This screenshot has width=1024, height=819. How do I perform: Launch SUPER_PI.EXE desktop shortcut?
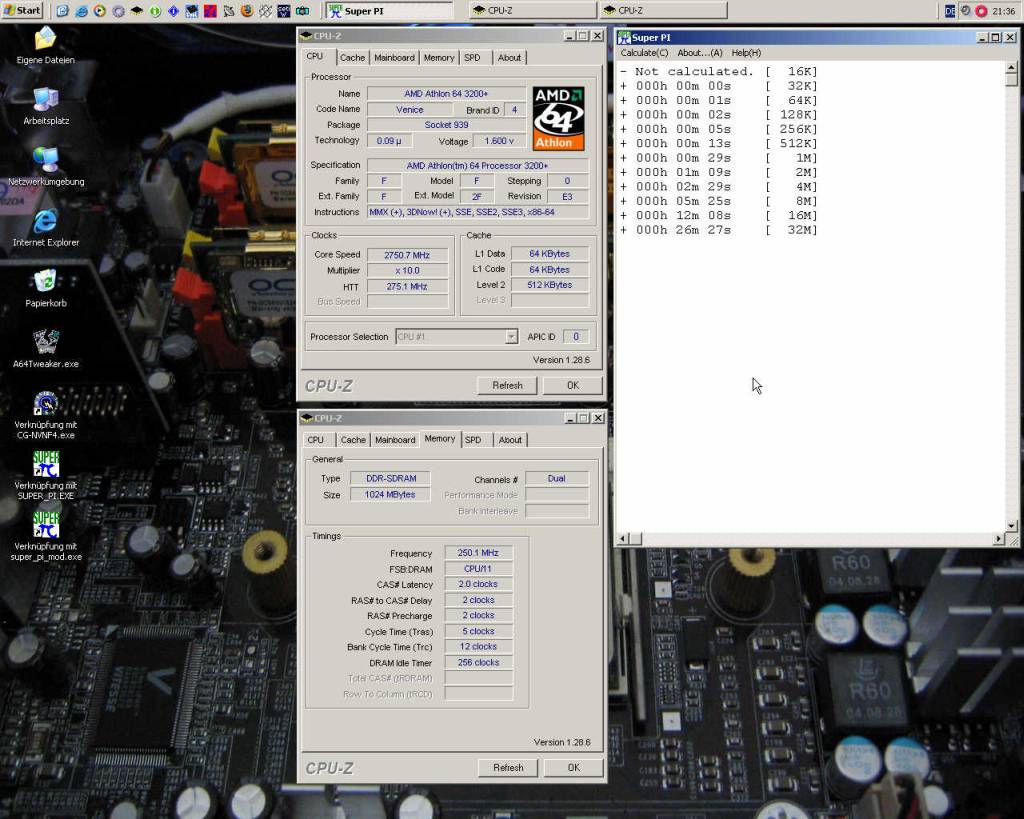pos(46,464)
